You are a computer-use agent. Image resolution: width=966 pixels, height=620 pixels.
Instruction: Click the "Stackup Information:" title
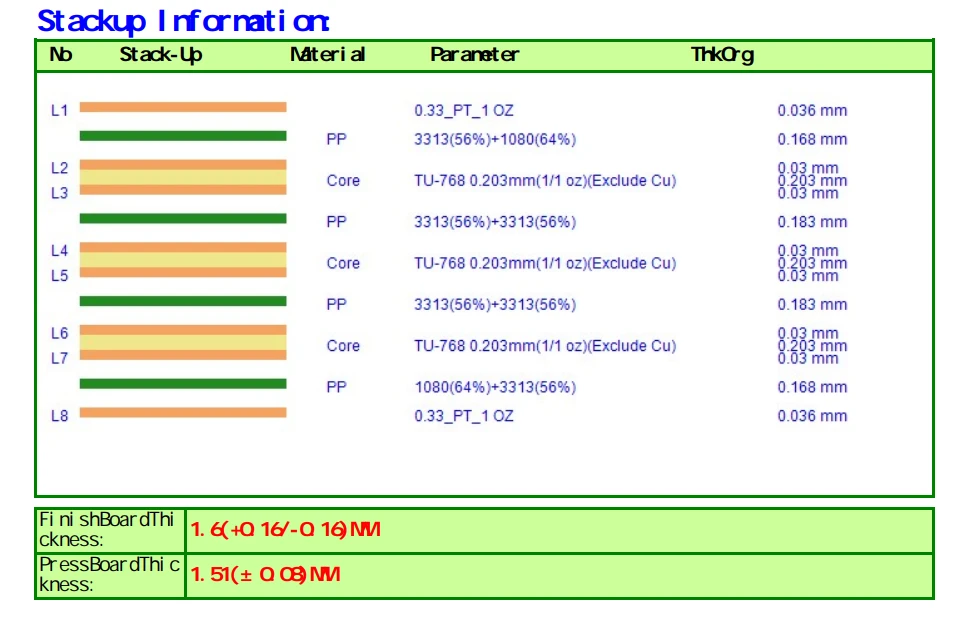(184, 21)
